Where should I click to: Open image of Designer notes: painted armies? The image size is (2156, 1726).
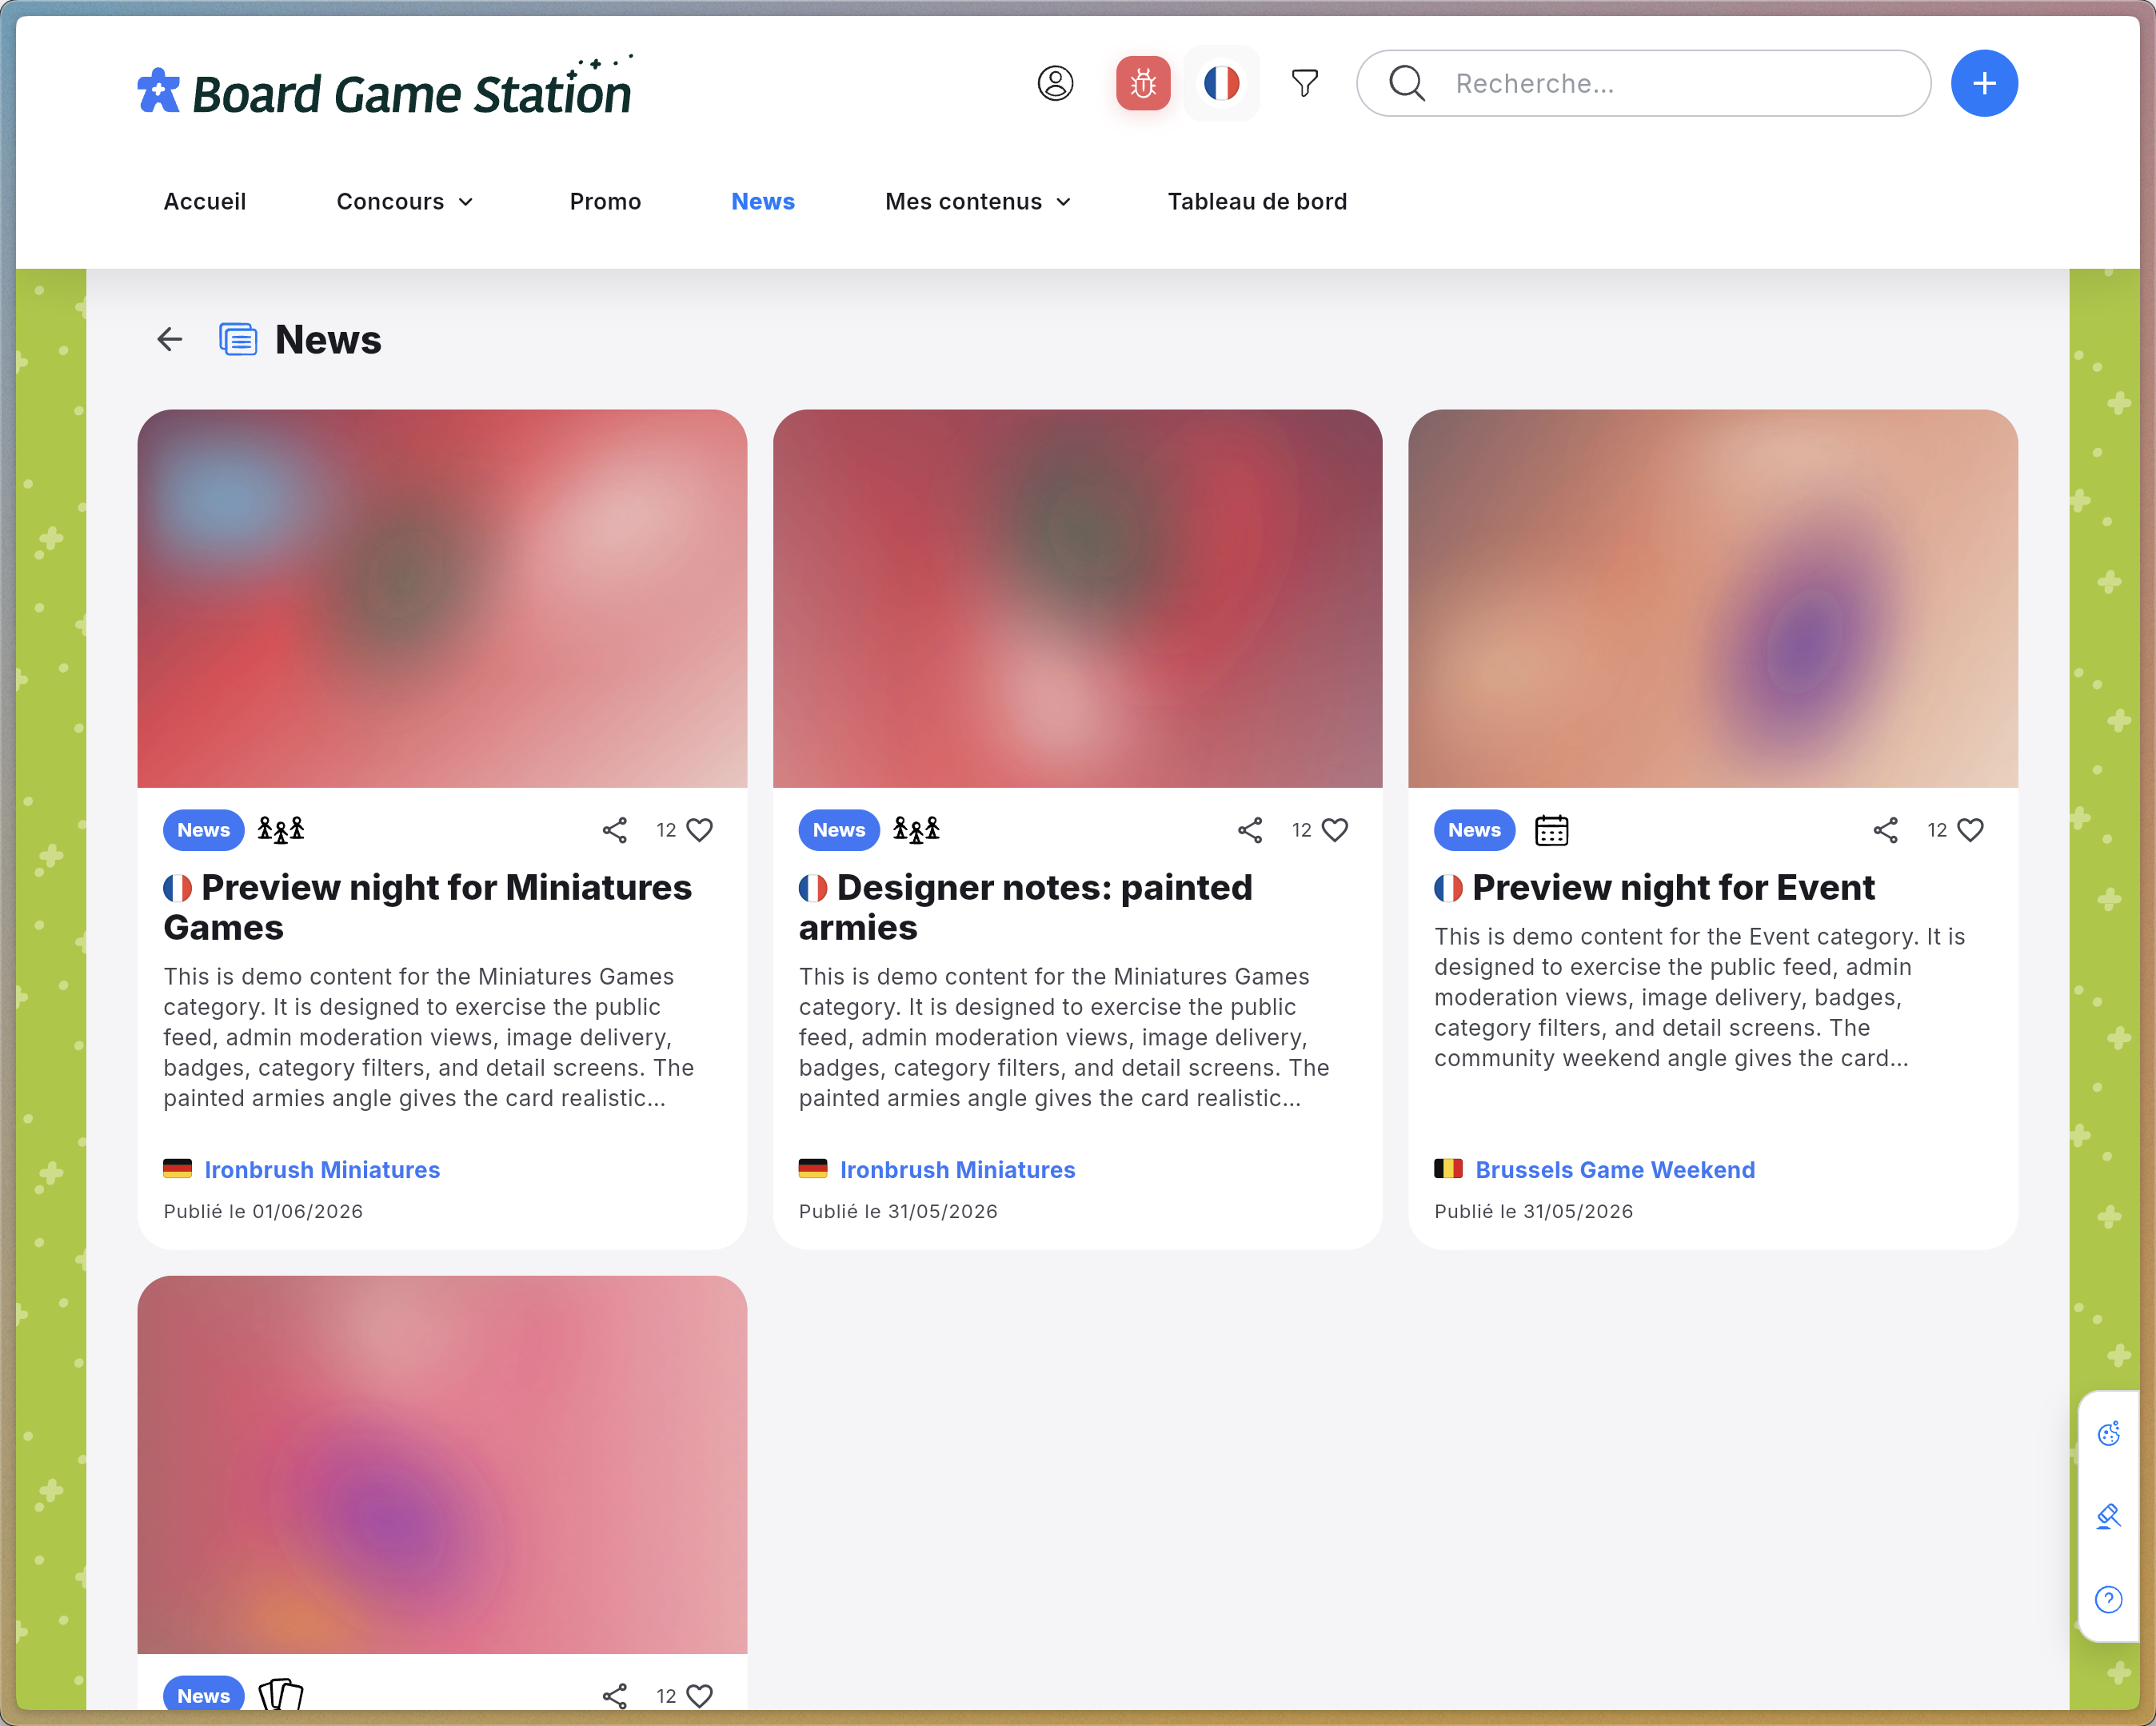point(1077,598)
